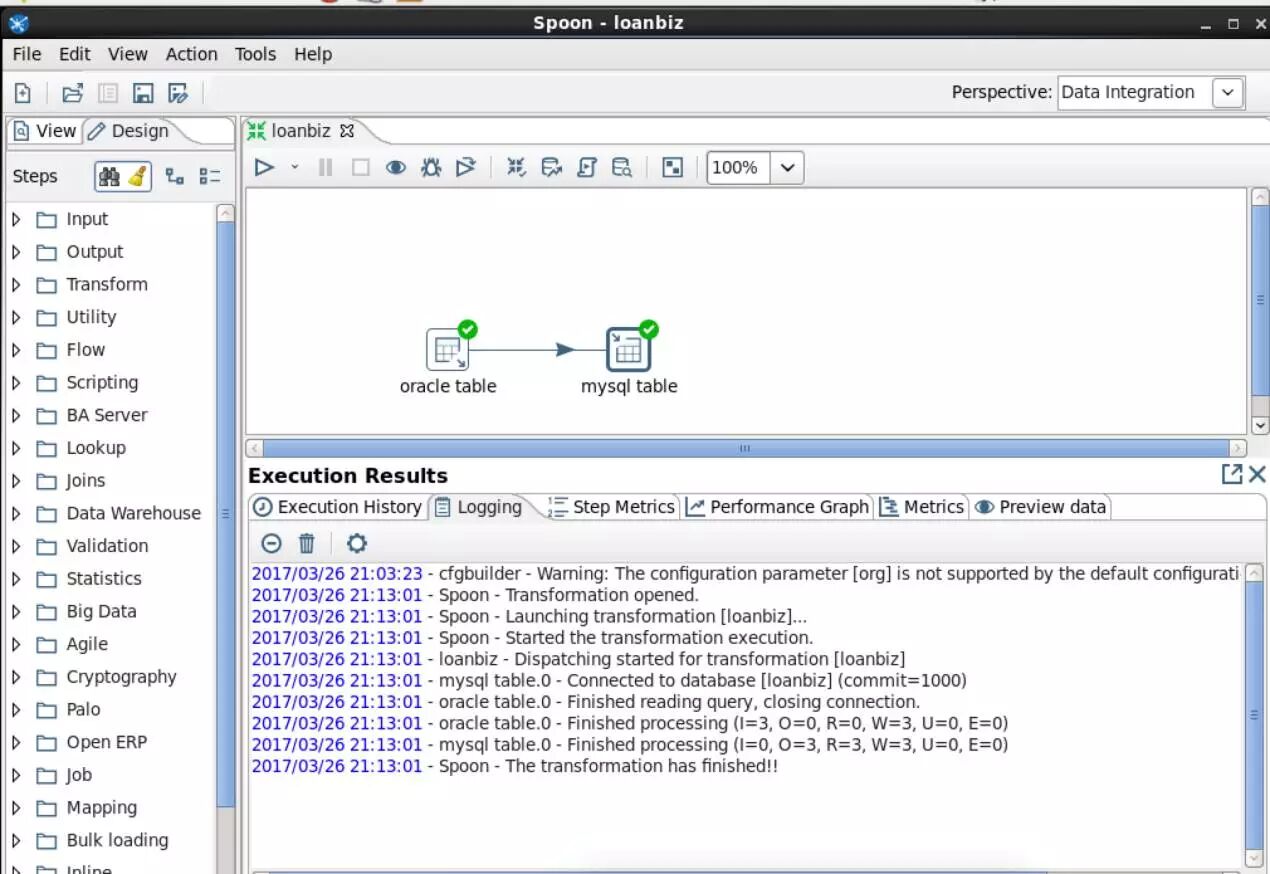Click the zoom percentage input field
The height and width of the screenshot is (874, 1270).
pos(738,168)
